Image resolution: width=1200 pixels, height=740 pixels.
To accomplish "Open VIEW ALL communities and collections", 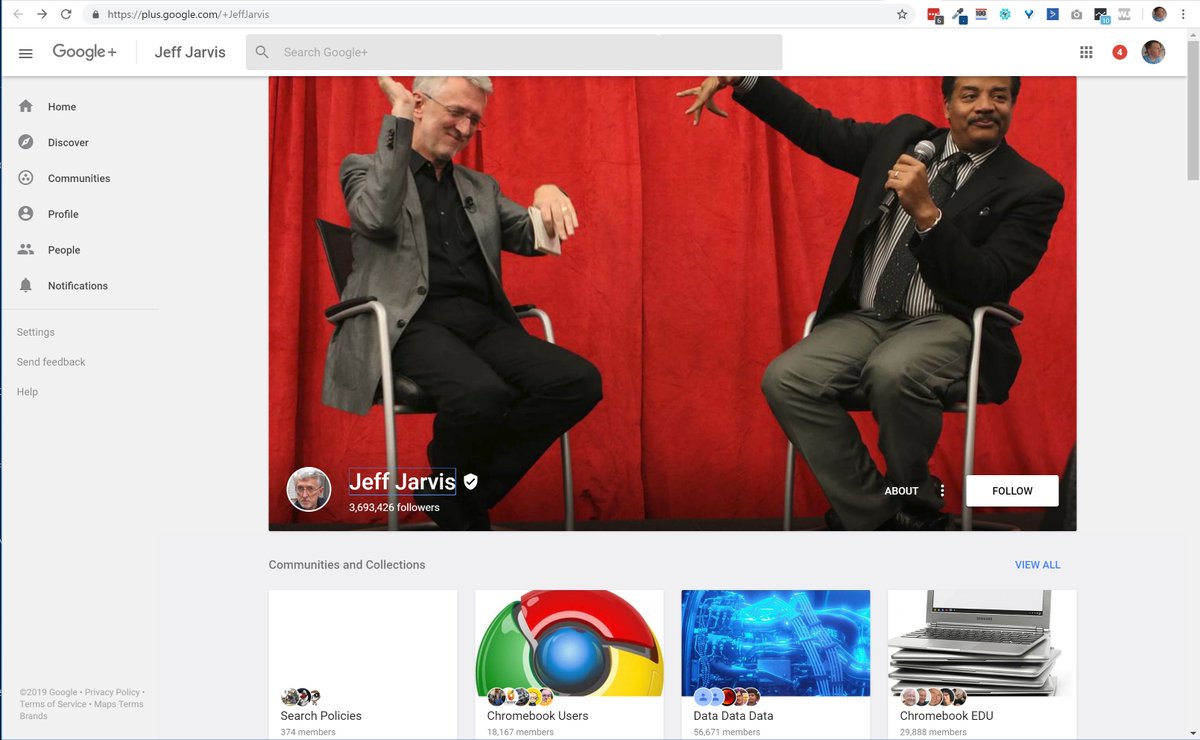I will click(x=1037, y=564).
